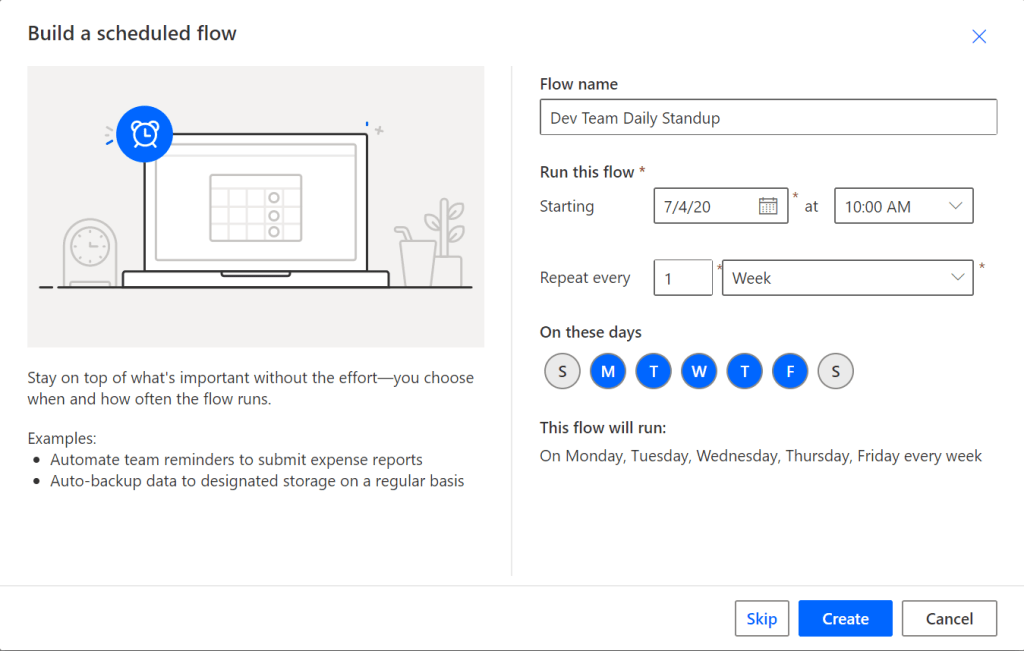Toggle Friday in the day selector
Viewport: 1024px width, 651px height.
pos(790,372)
